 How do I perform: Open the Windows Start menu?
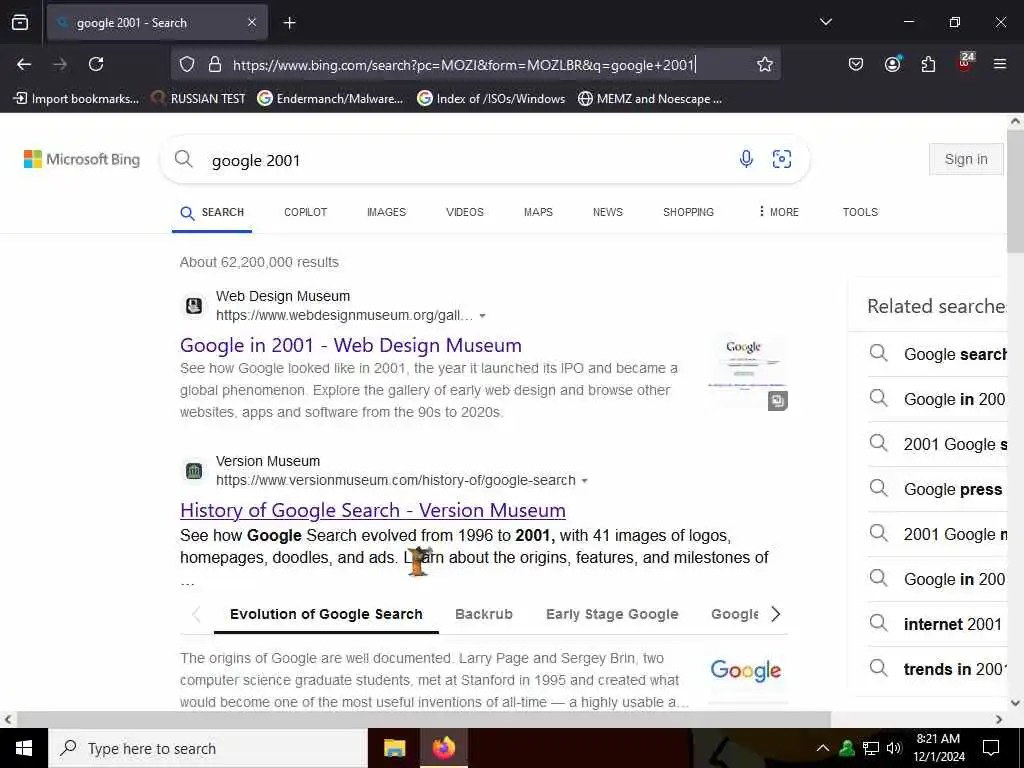click(24, 748)
